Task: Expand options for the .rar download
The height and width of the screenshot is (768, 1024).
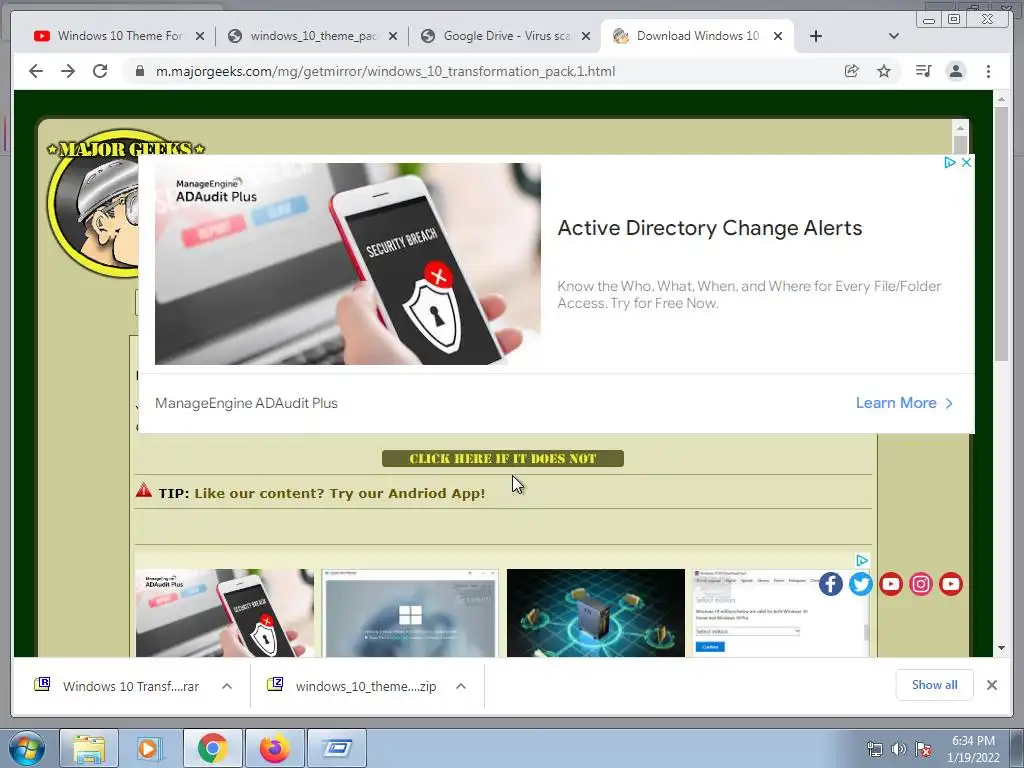Action: pos(227,686)
